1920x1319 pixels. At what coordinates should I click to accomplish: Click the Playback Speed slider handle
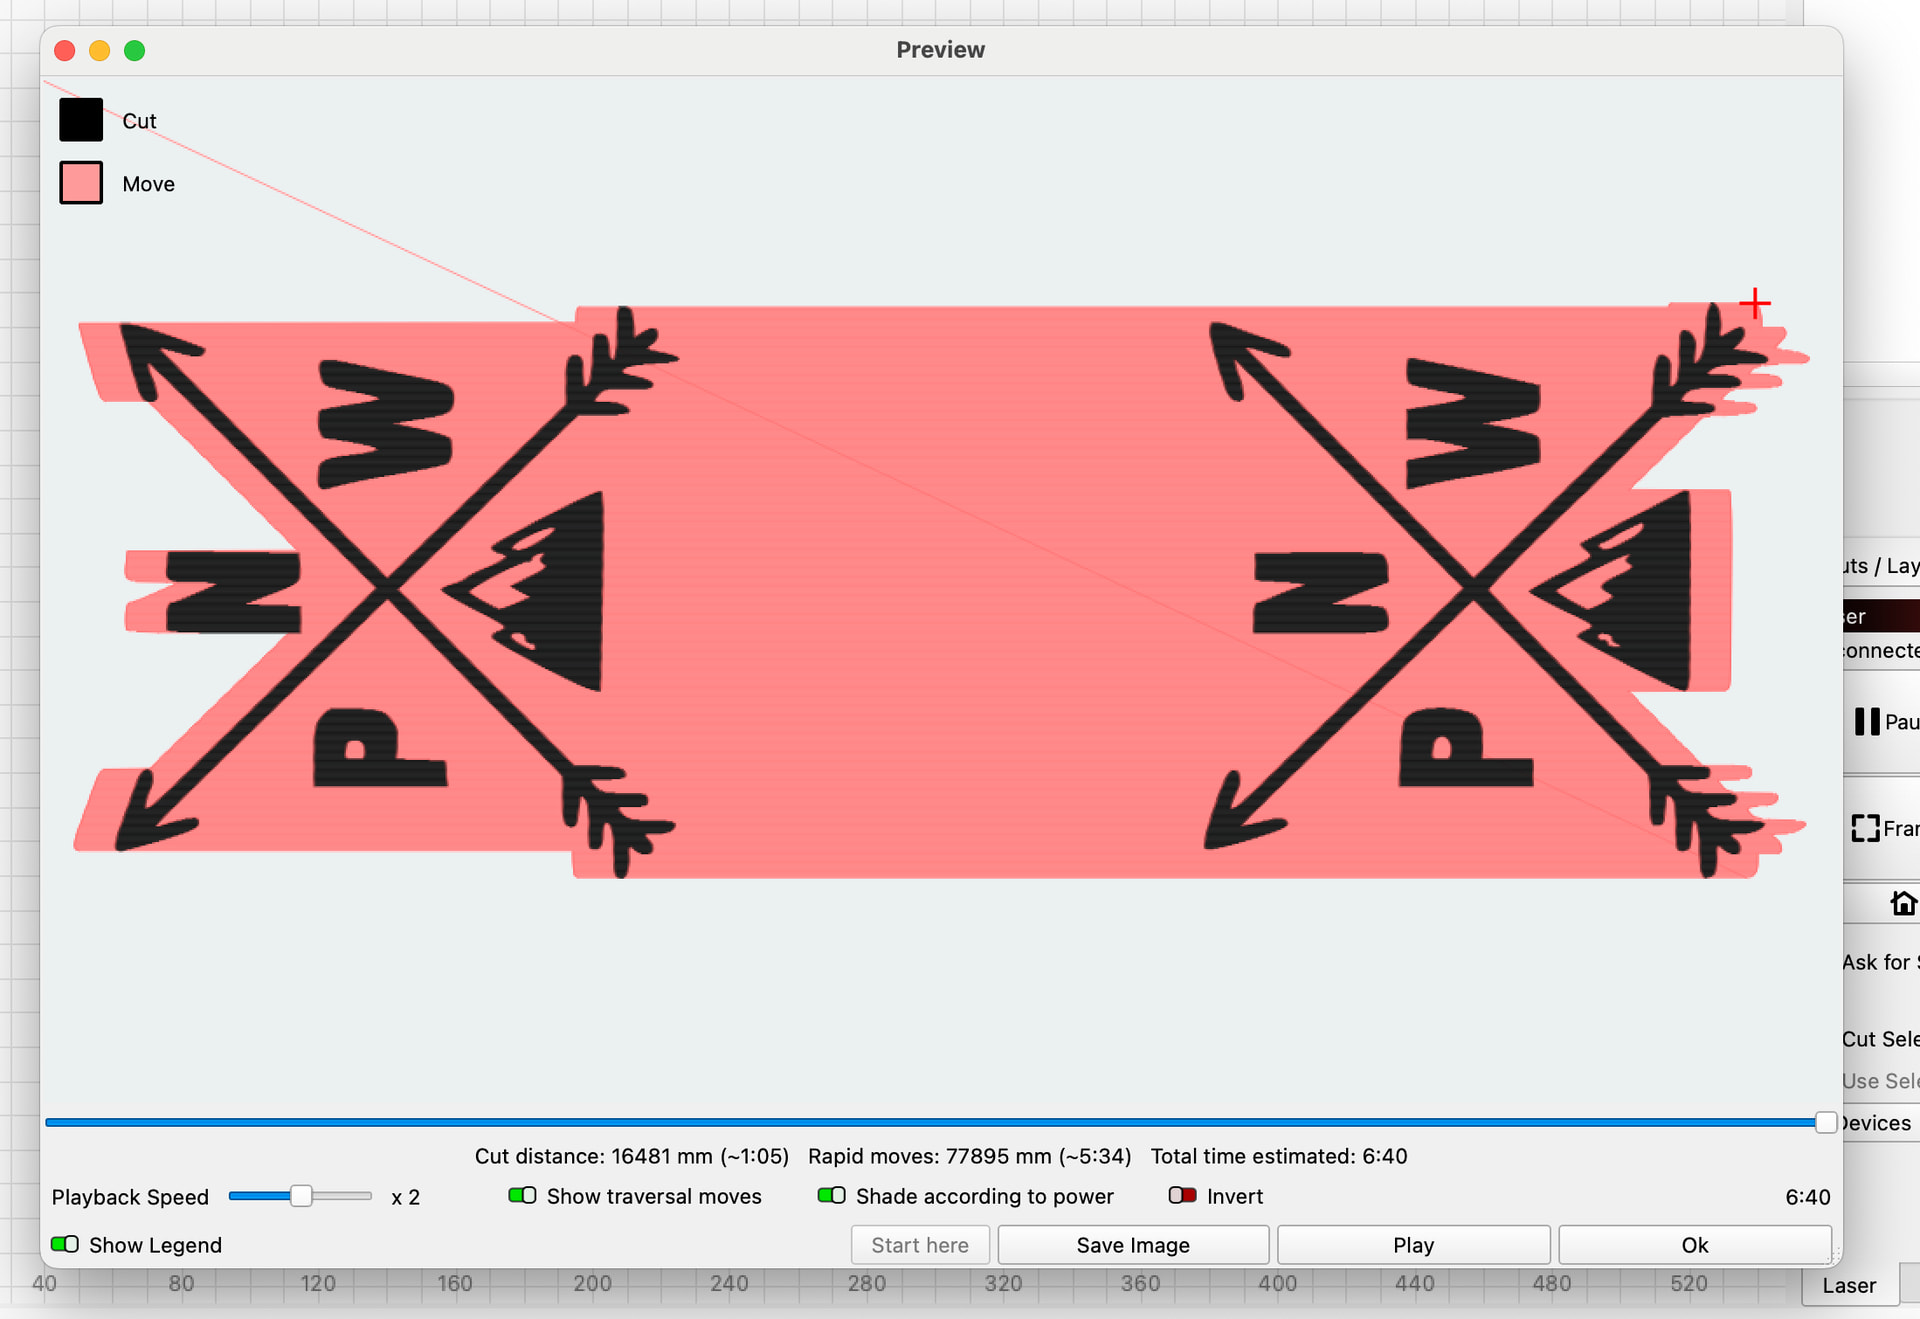coord(301,1196)
